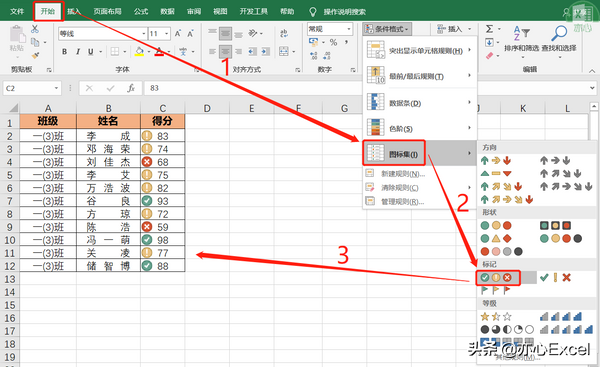Click the percent style button
600x367 pixels.
point(333,42)
